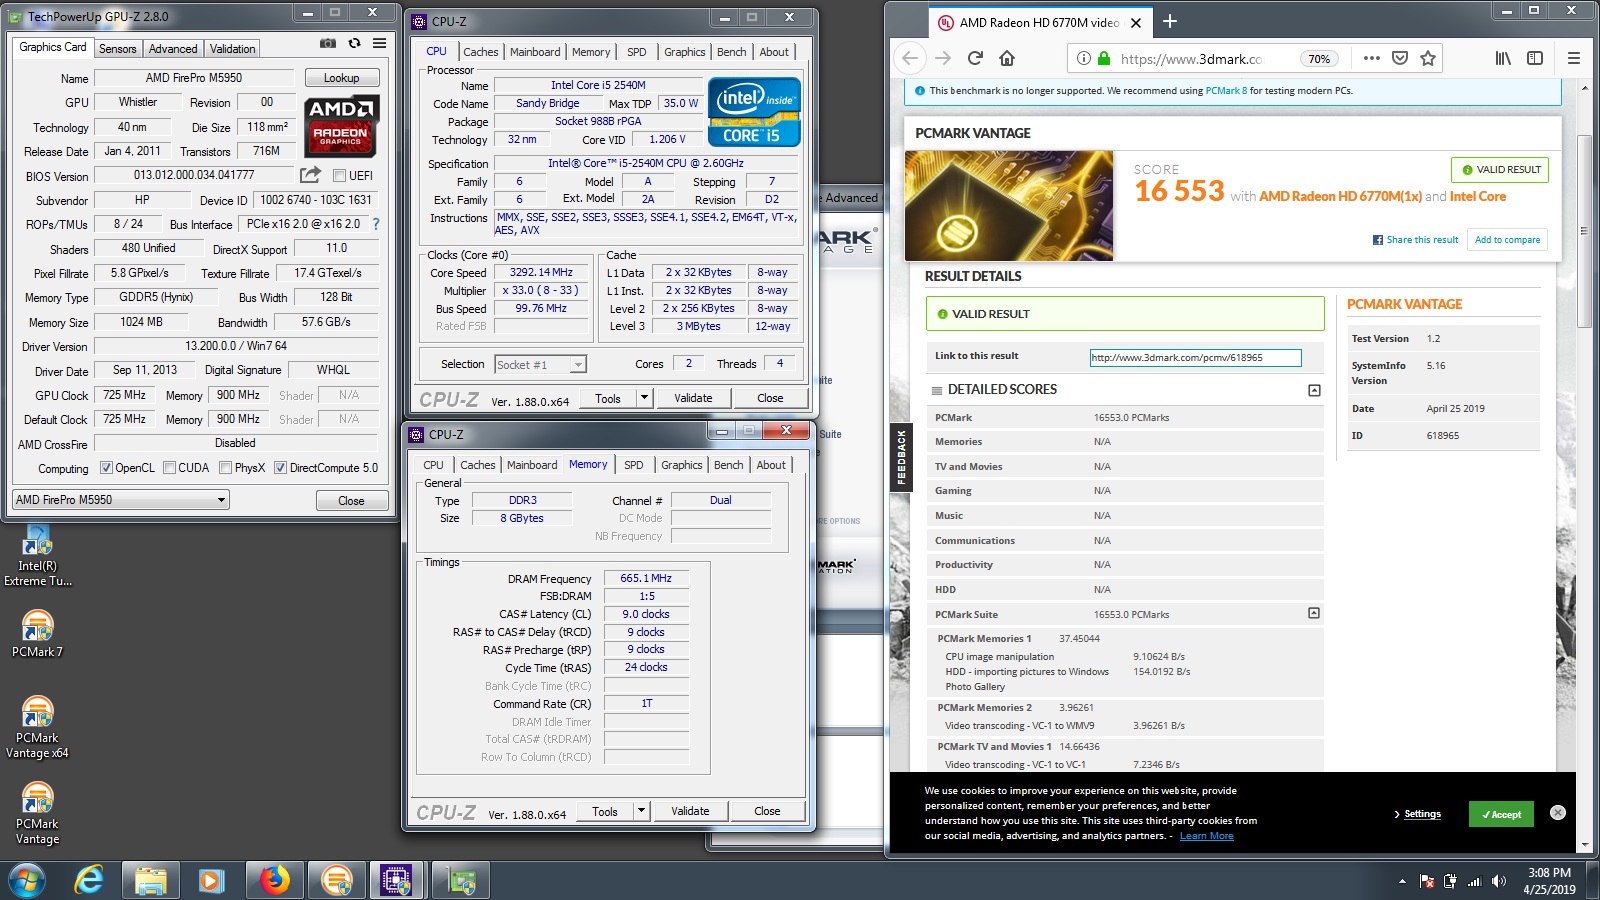Collapse the Detailed Scores section
This screenshot has height=900, width=1600.
pyautogui.click(x=1314, y=390)
